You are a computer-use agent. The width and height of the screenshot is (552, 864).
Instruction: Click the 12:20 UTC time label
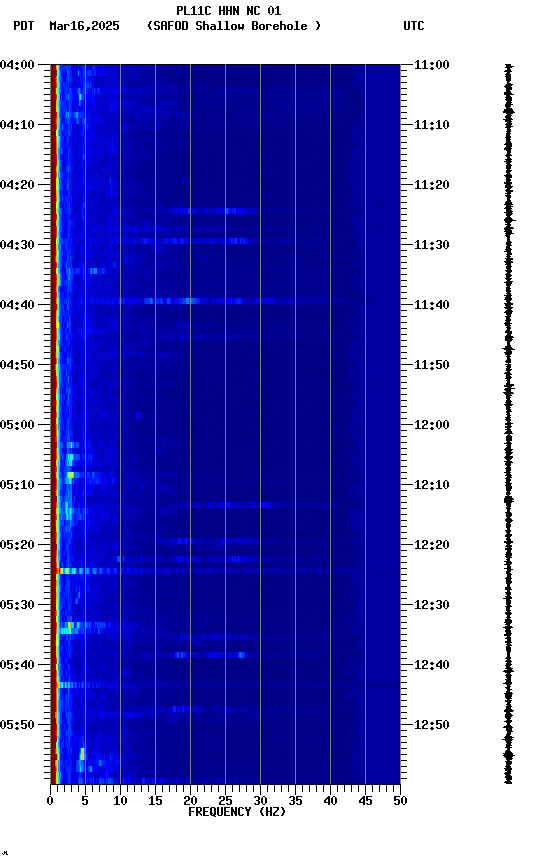pyautogui.click(x=432, y=545)
